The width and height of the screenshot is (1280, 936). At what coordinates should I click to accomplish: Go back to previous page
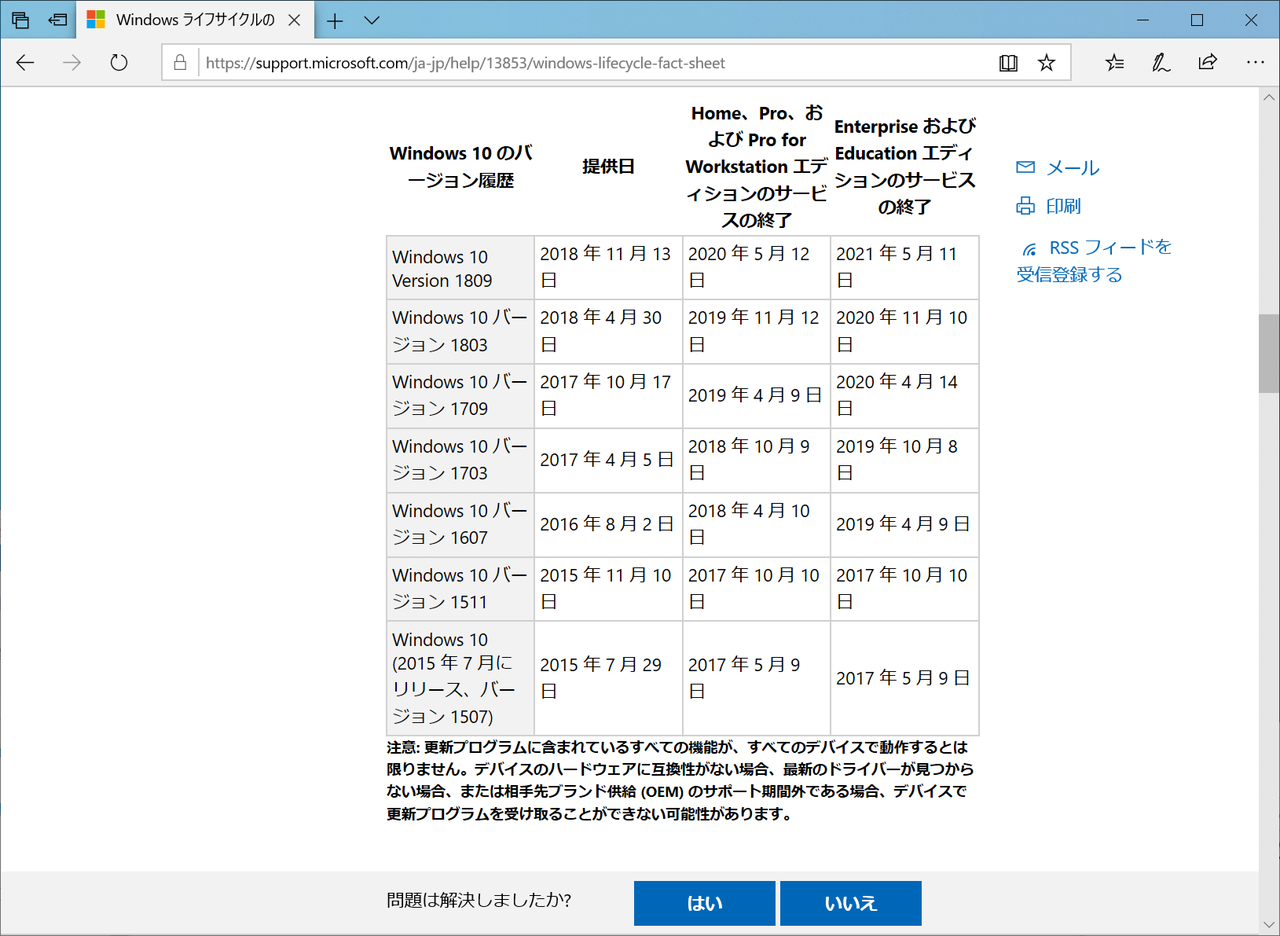pos(25,63)
